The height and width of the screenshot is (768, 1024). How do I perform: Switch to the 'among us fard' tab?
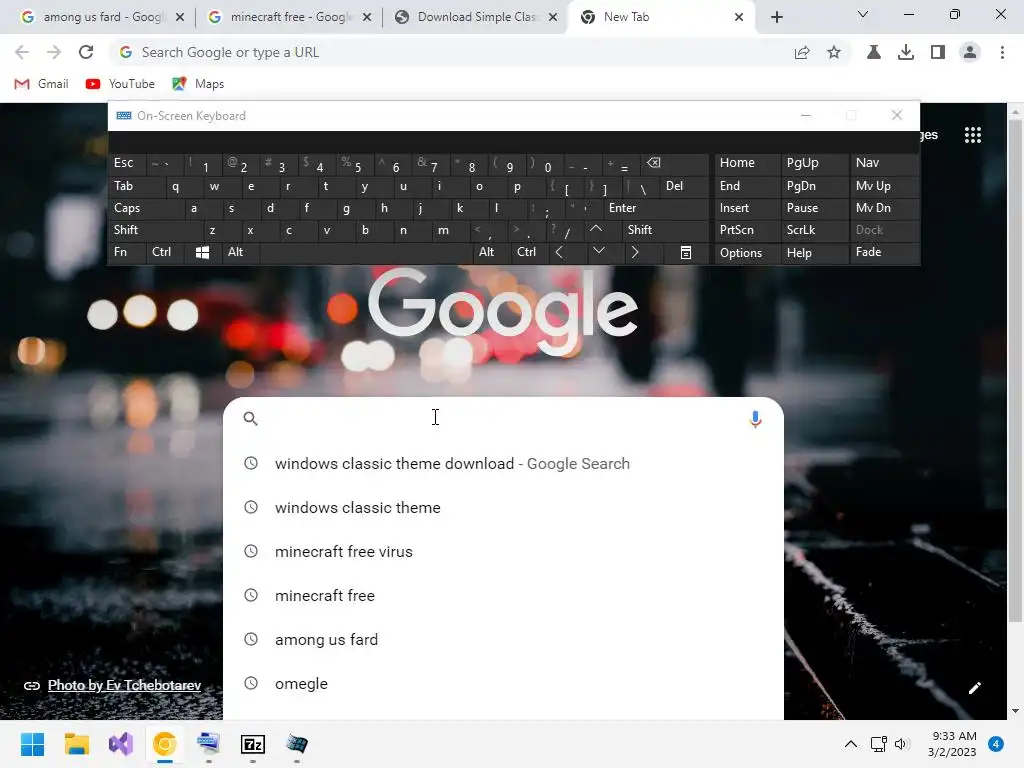(x=102, y=17)
